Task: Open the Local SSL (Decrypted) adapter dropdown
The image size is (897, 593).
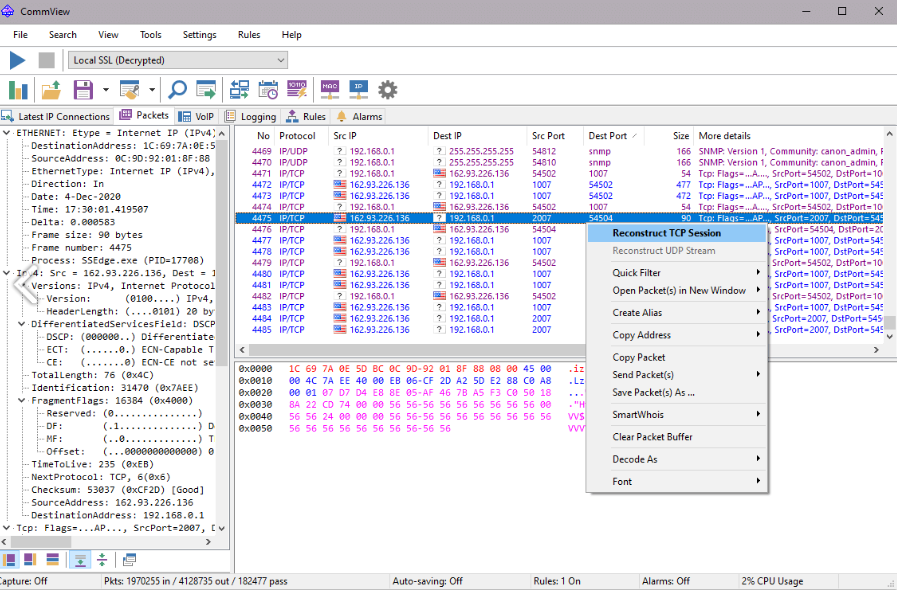Action: click(178, 60)
